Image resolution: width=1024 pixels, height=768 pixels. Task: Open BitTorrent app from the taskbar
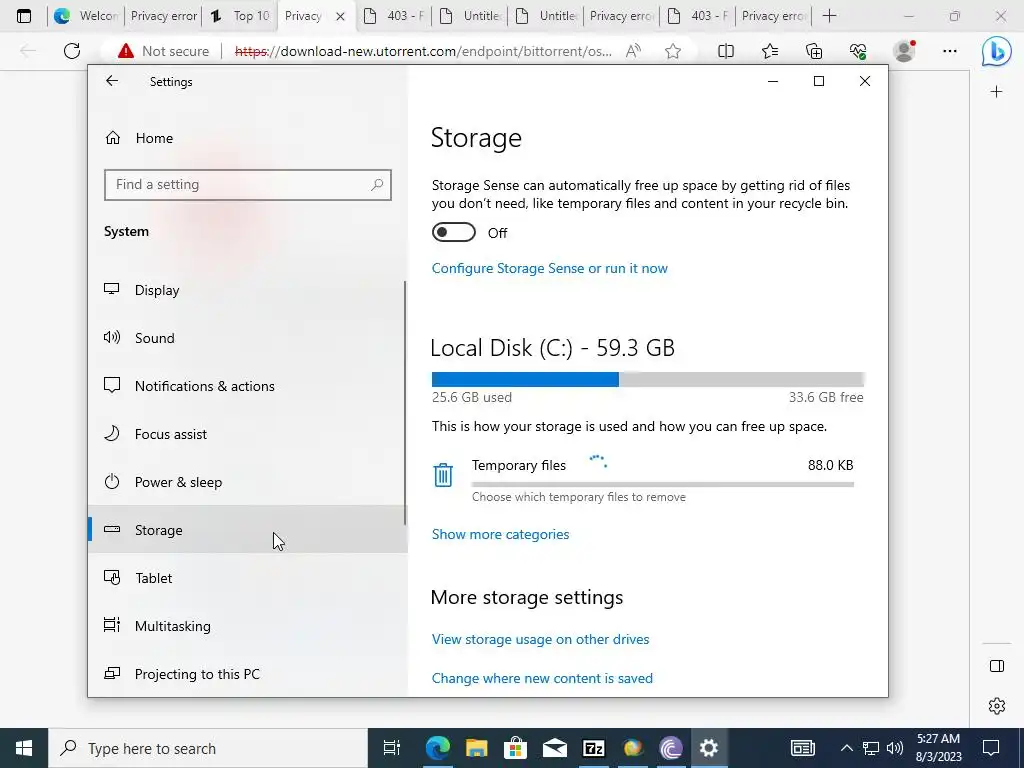671,748
